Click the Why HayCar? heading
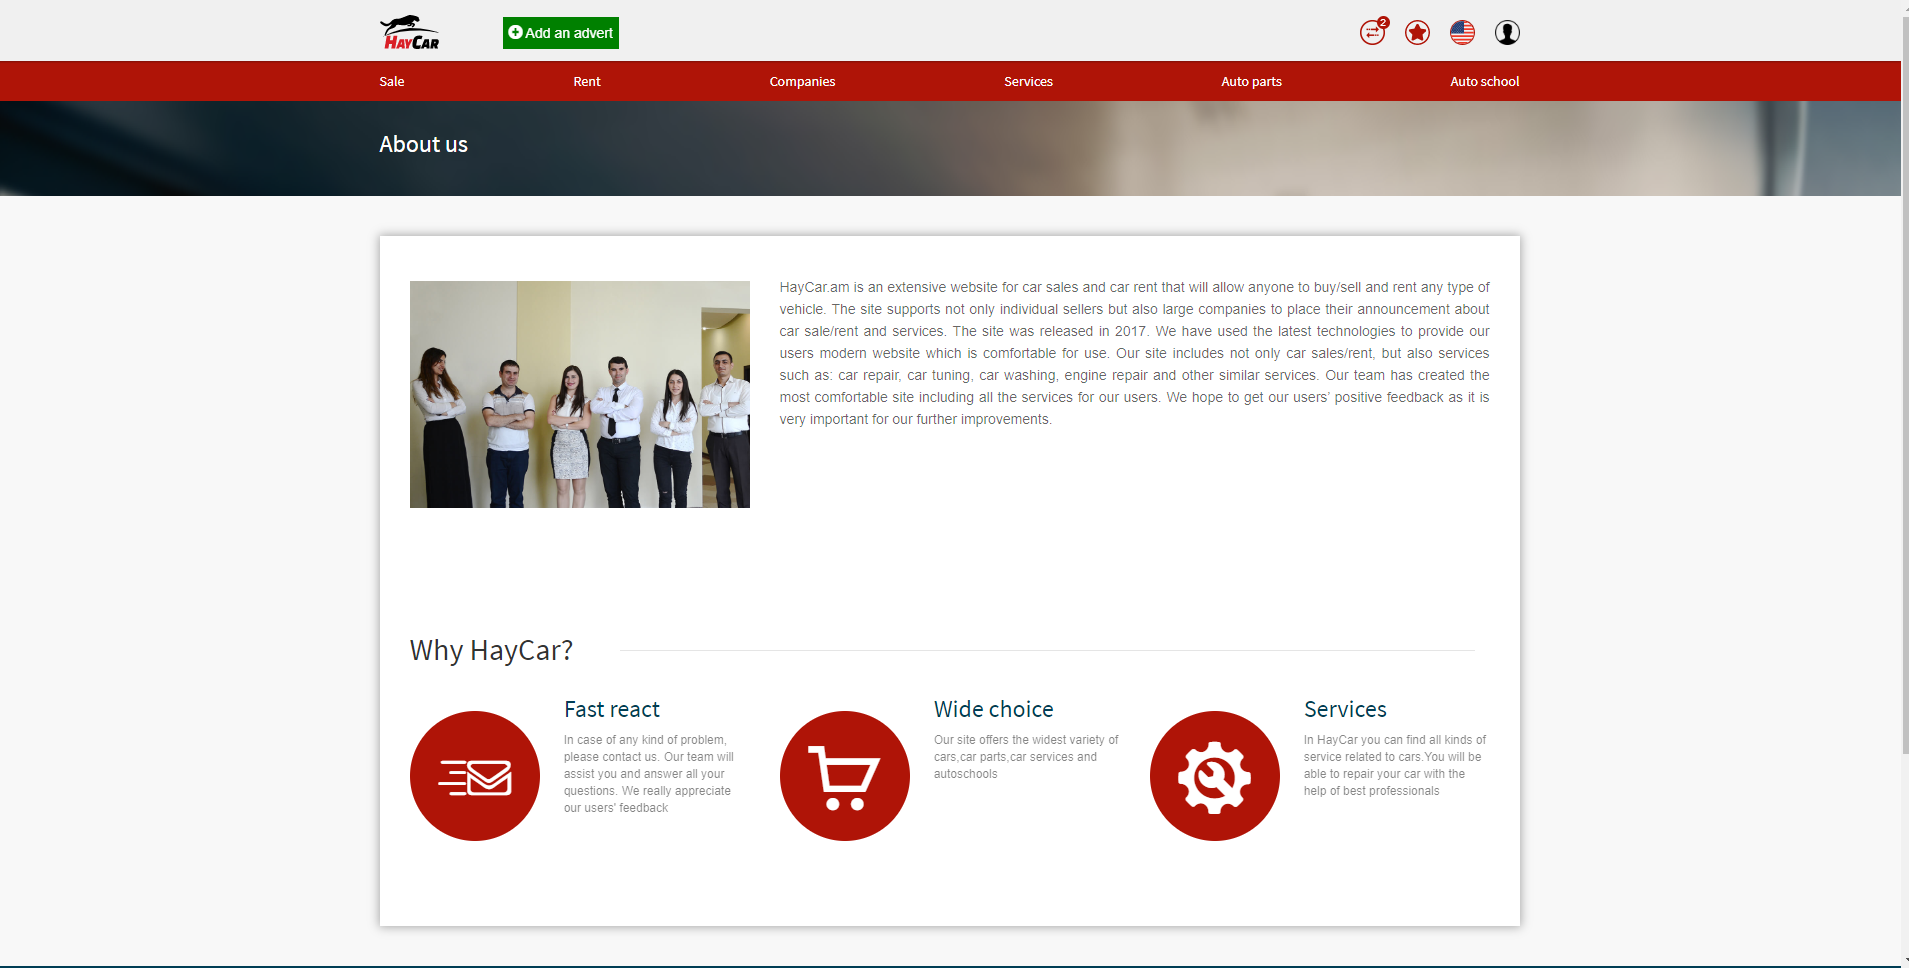Viewport: 1909px width, 968px height. point(491,650)
